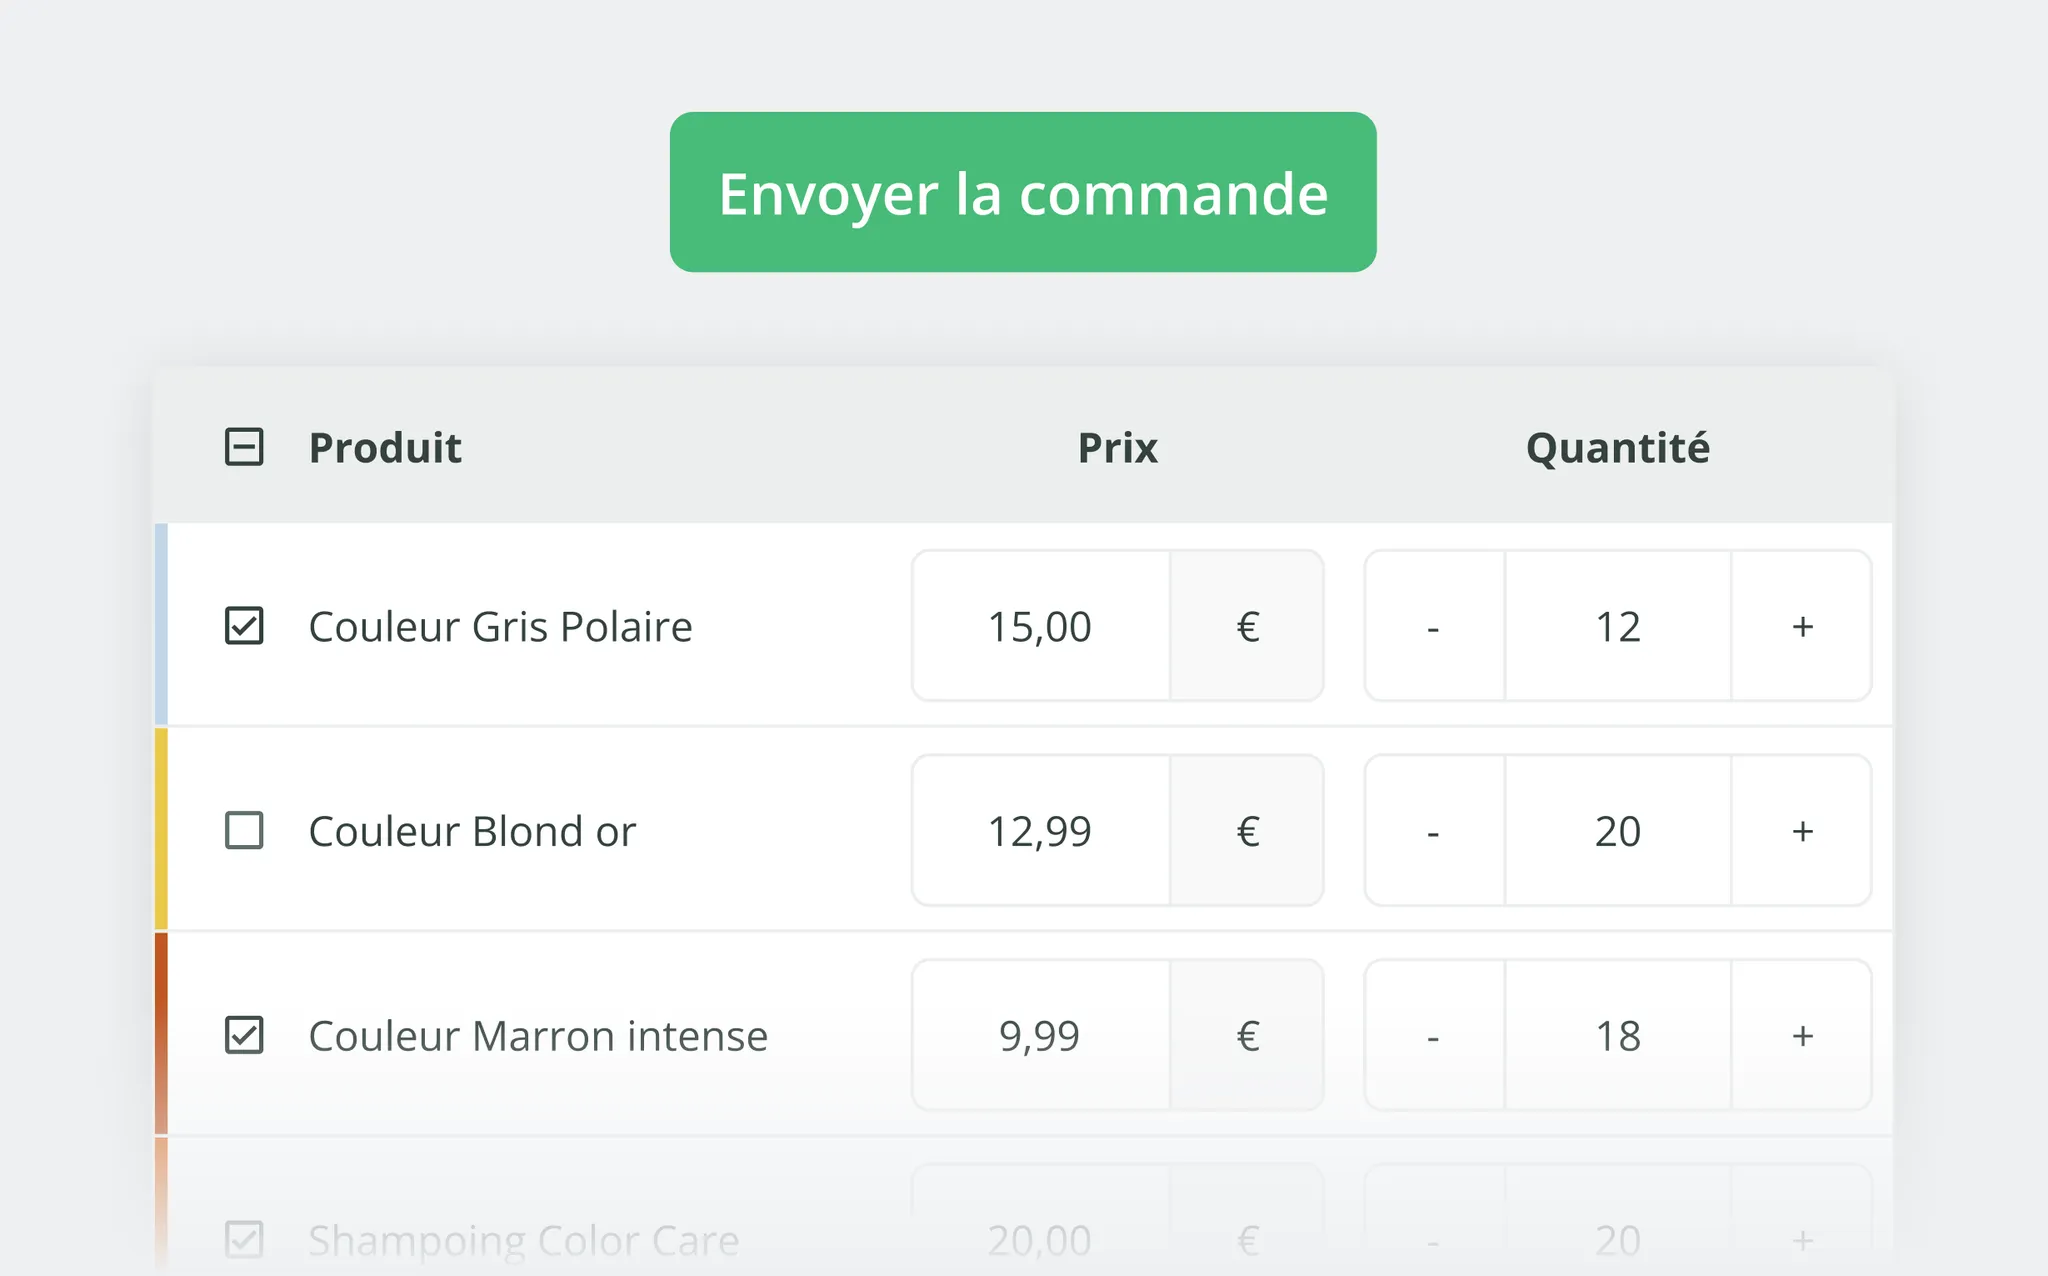
Task: Click the Quantité column header
Action: click(1617, 447)
